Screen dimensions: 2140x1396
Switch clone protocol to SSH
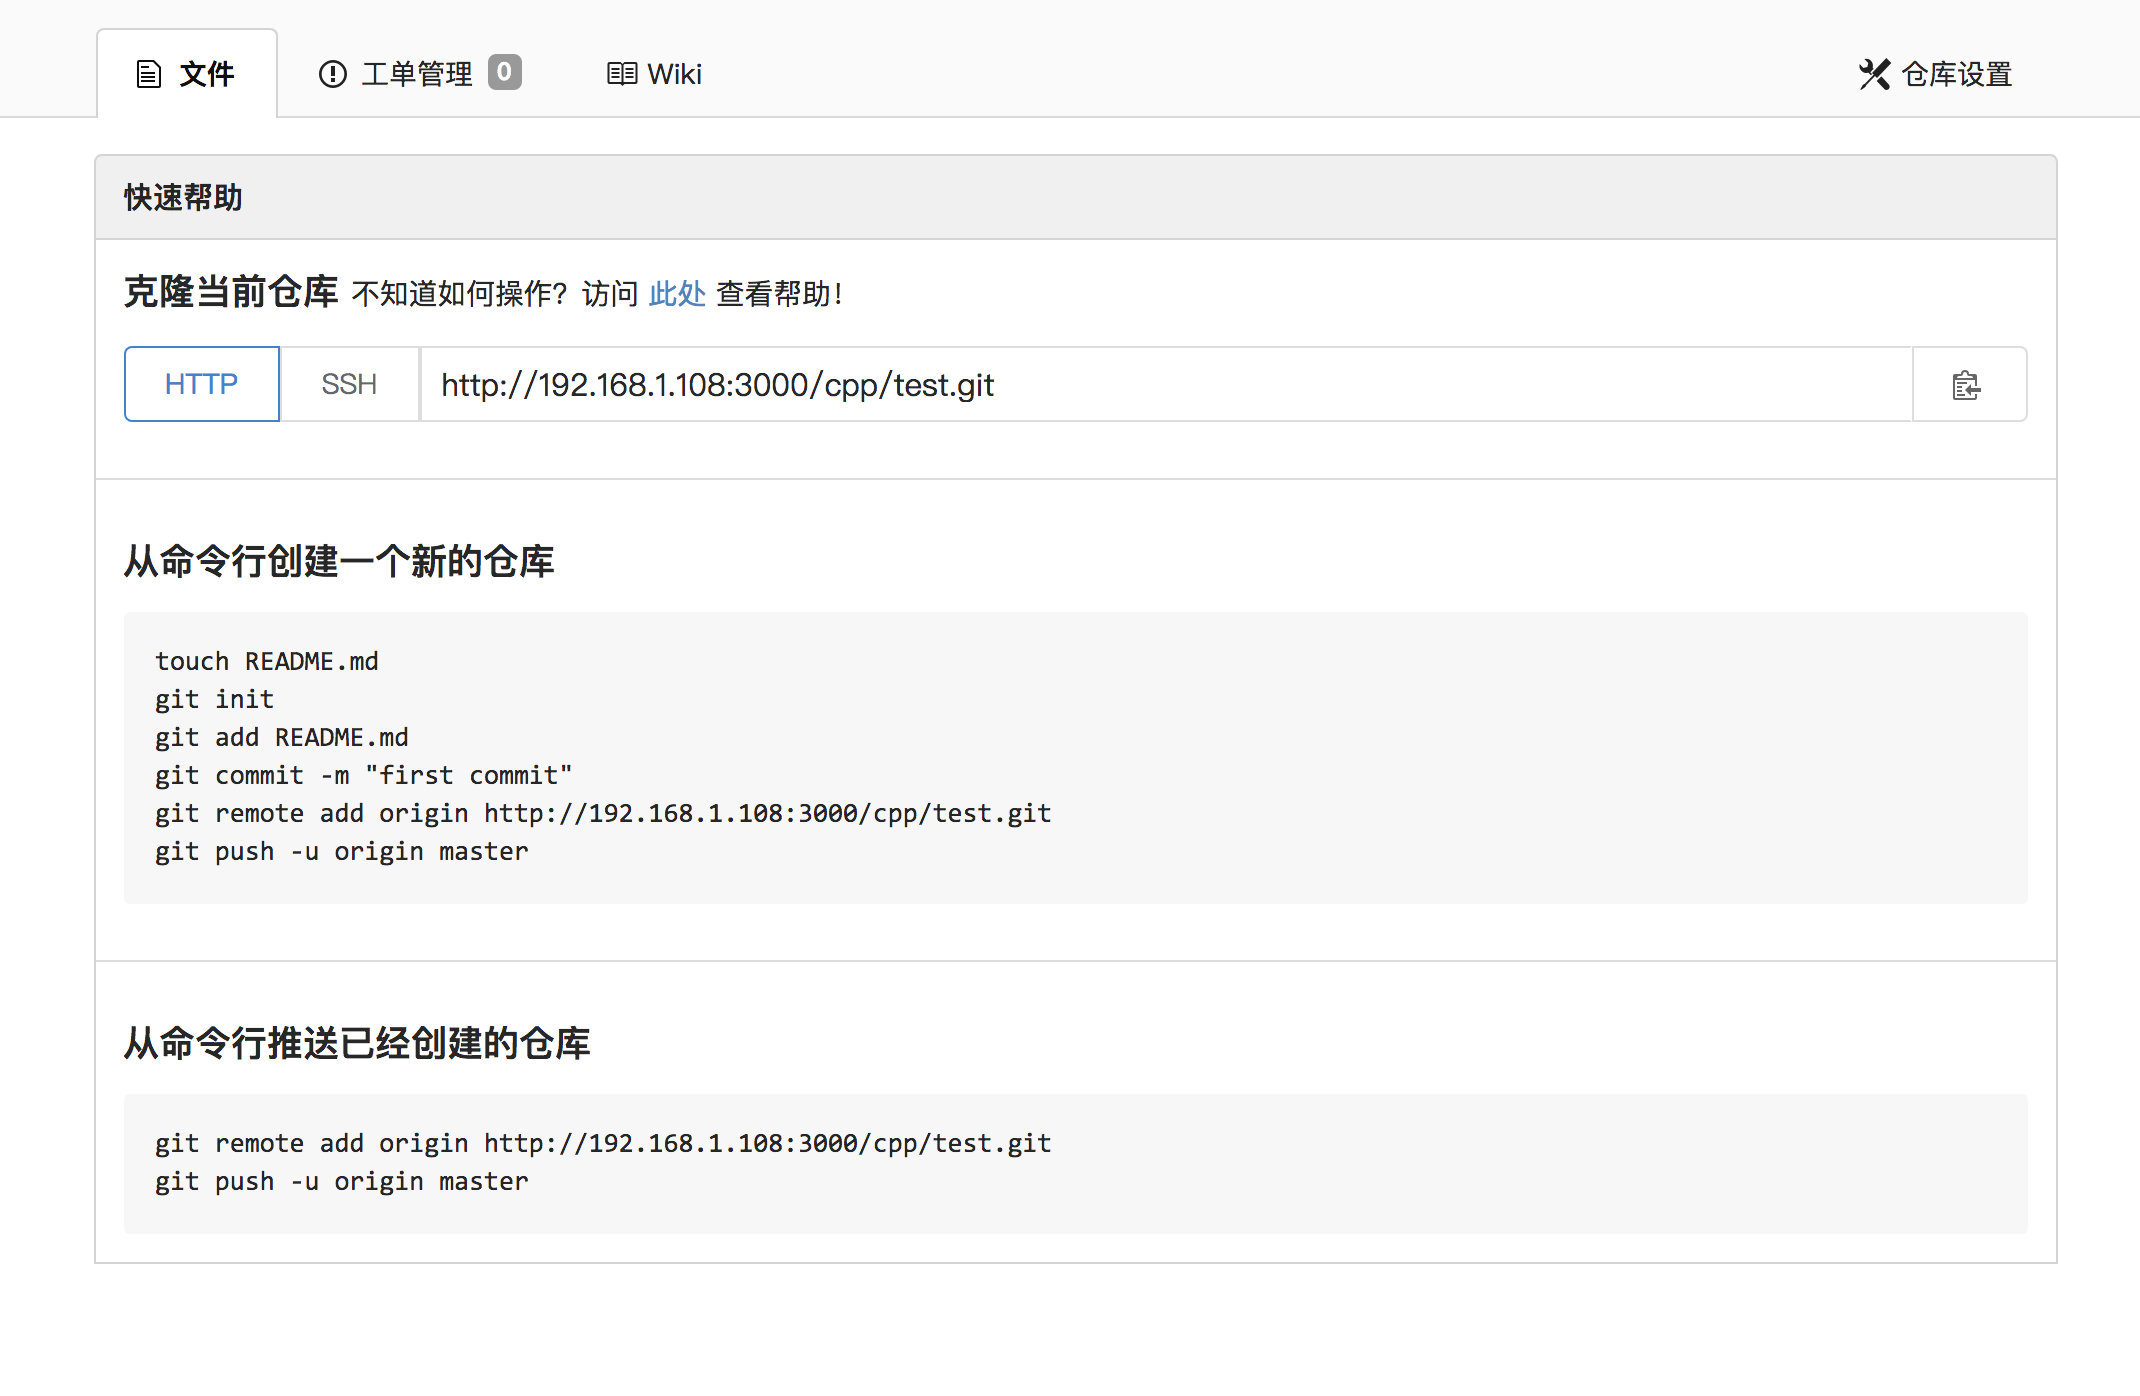point(349,384)
